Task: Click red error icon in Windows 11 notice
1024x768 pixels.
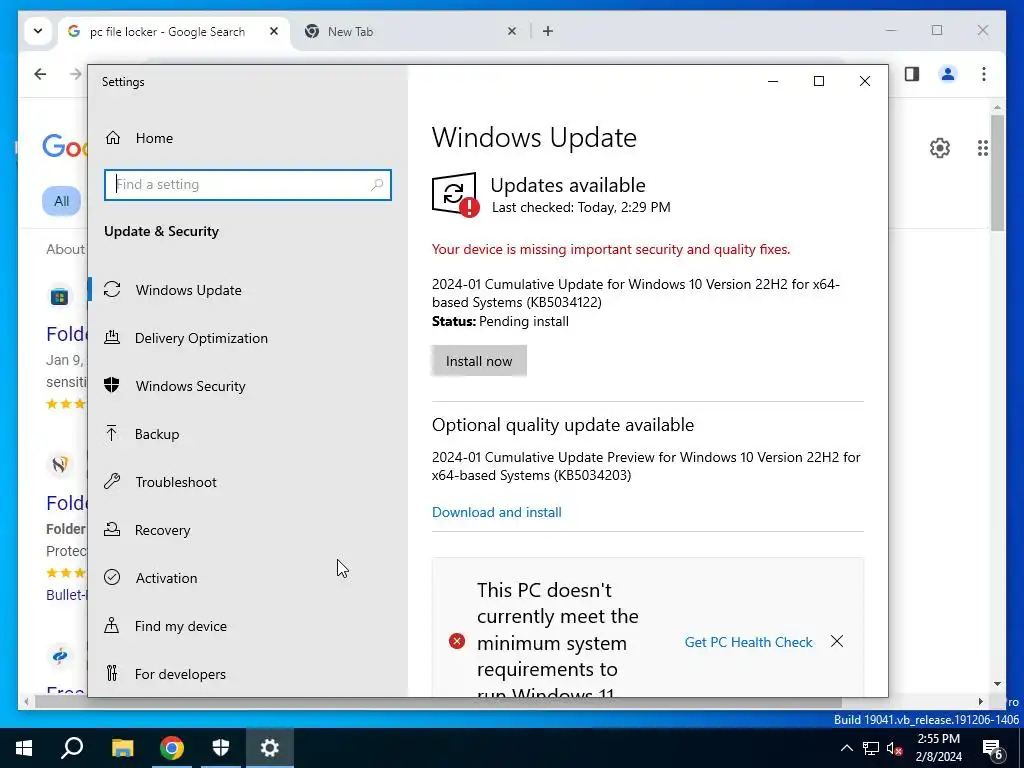Action: point(457,641)
